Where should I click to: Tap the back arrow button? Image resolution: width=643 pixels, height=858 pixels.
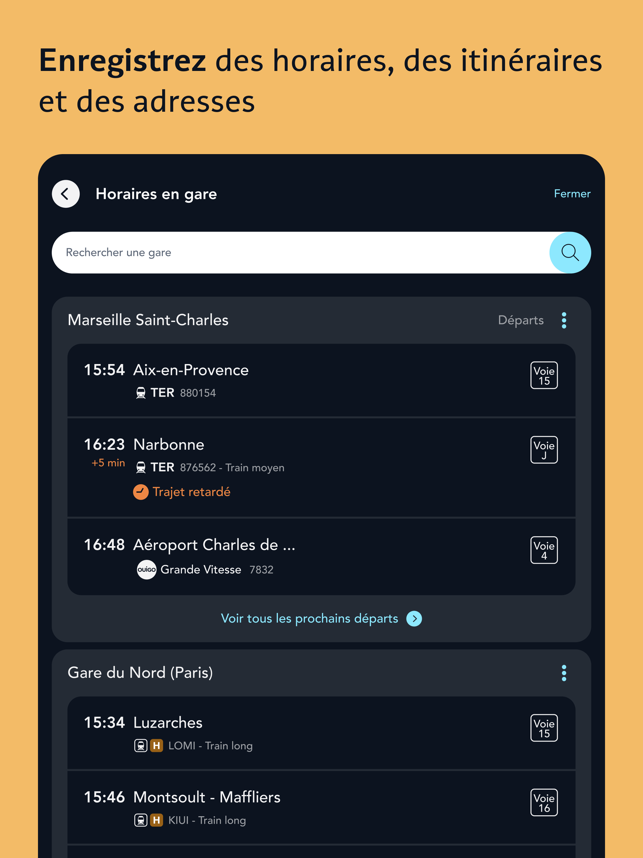66,194
